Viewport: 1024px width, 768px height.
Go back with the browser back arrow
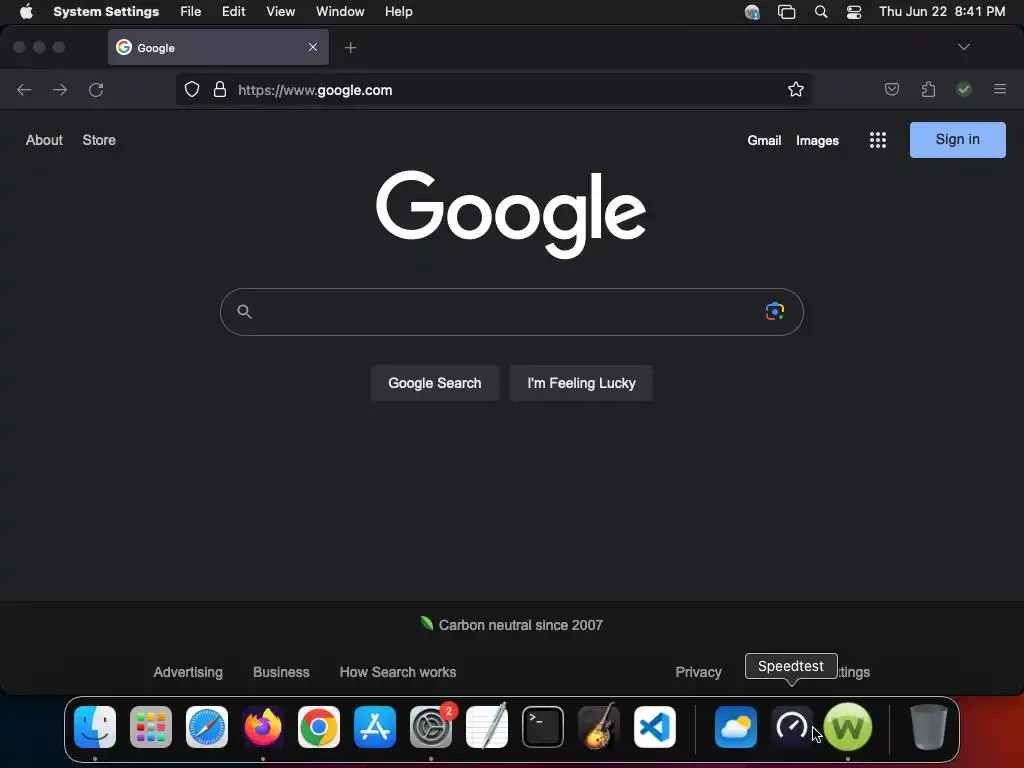click(x=24, y=89)
